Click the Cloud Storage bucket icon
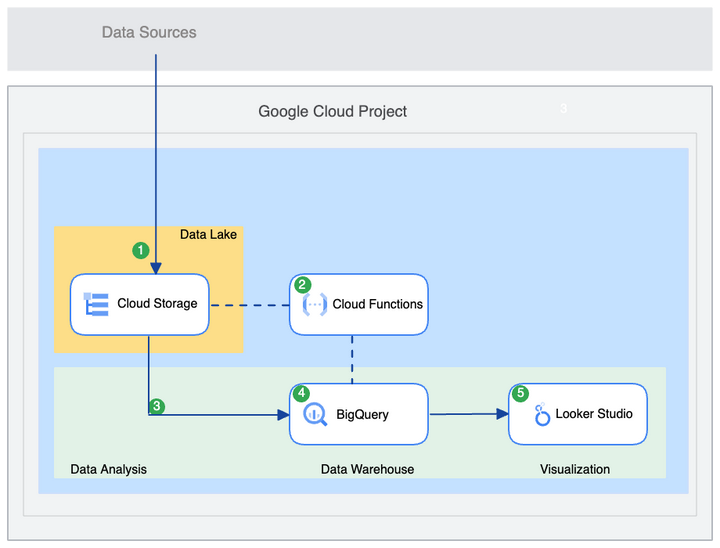Screen dimensions: 720x548 click(96, 304)
